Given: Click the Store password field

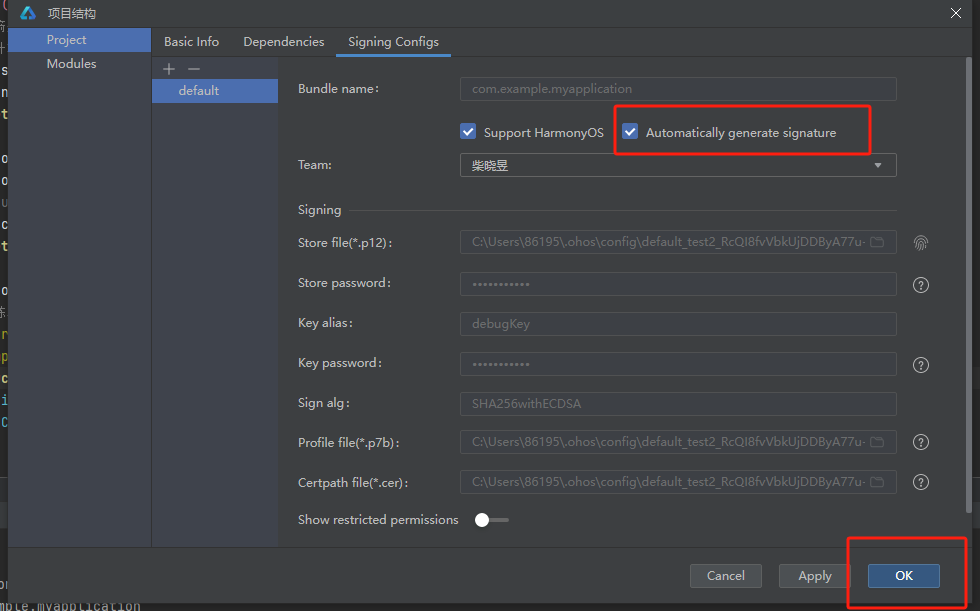Looking at the screenshot, I should (678, 284).
